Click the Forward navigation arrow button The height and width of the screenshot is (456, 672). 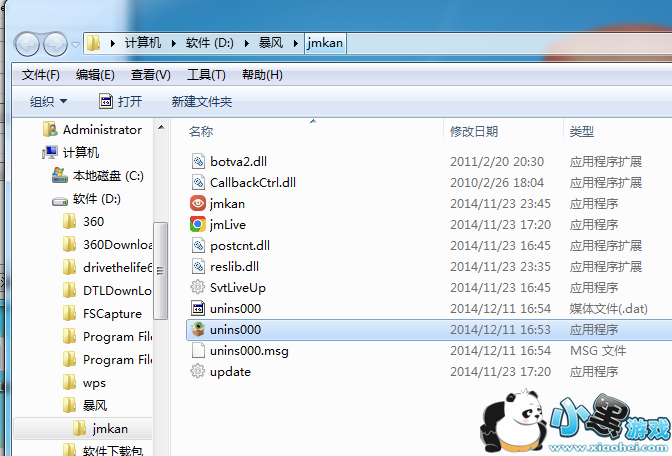pyautogui.click(x=55, y=44)
